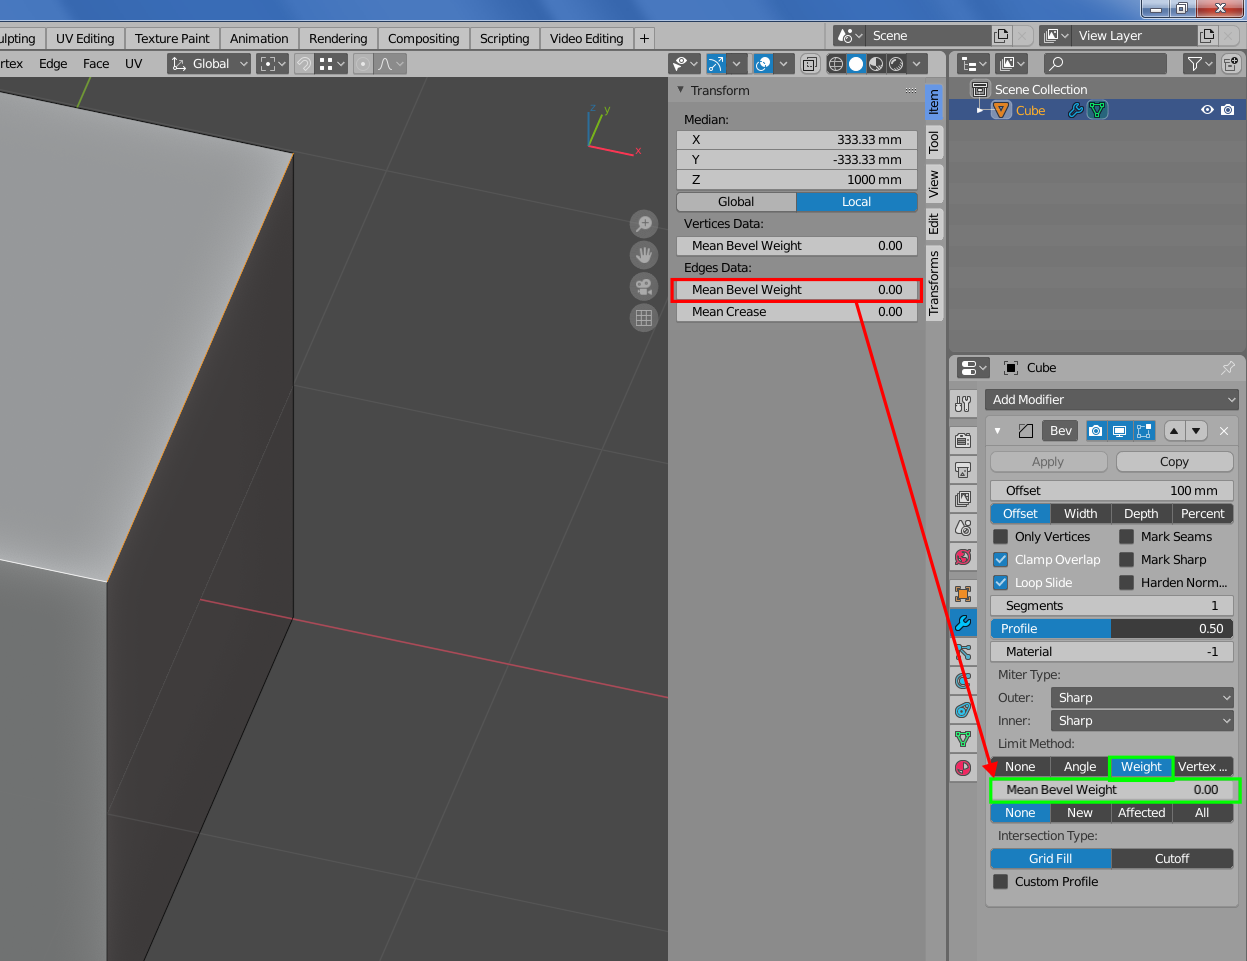Uncheck the Loop Slide checkbox

click(1001, 583)
